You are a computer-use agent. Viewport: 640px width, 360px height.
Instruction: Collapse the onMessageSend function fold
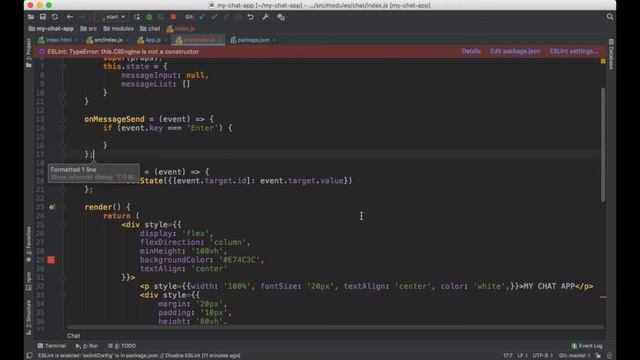[63, 119]
